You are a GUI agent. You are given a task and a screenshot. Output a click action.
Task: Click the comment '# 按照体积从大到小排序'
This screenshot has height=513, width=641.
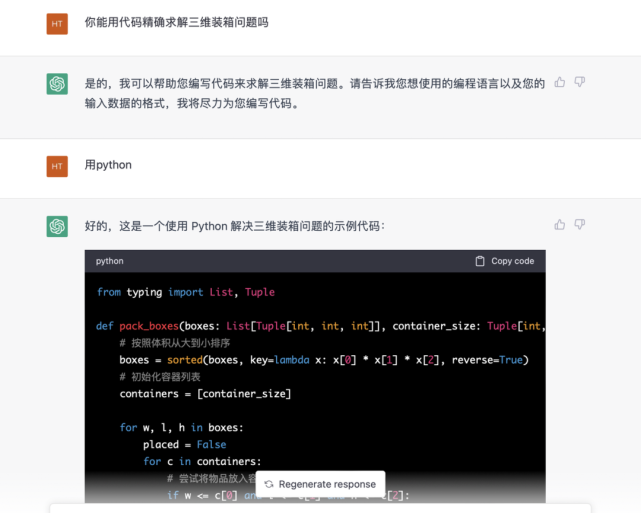tap(175, 343)
